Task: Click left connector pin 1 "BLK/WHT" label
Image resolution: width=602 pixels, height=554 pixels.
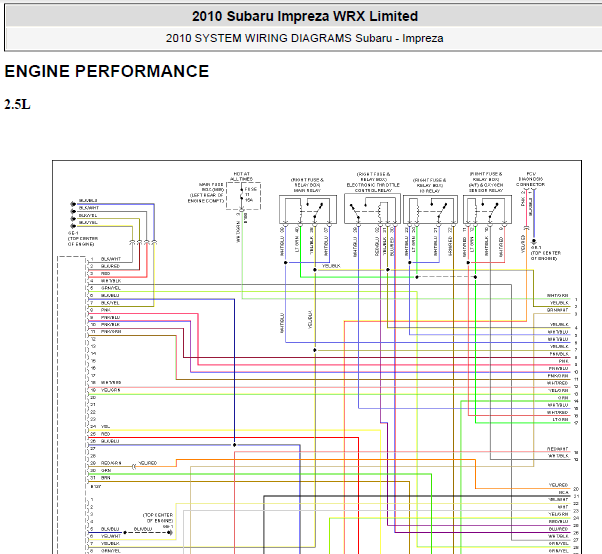Action: click(111, 259)
